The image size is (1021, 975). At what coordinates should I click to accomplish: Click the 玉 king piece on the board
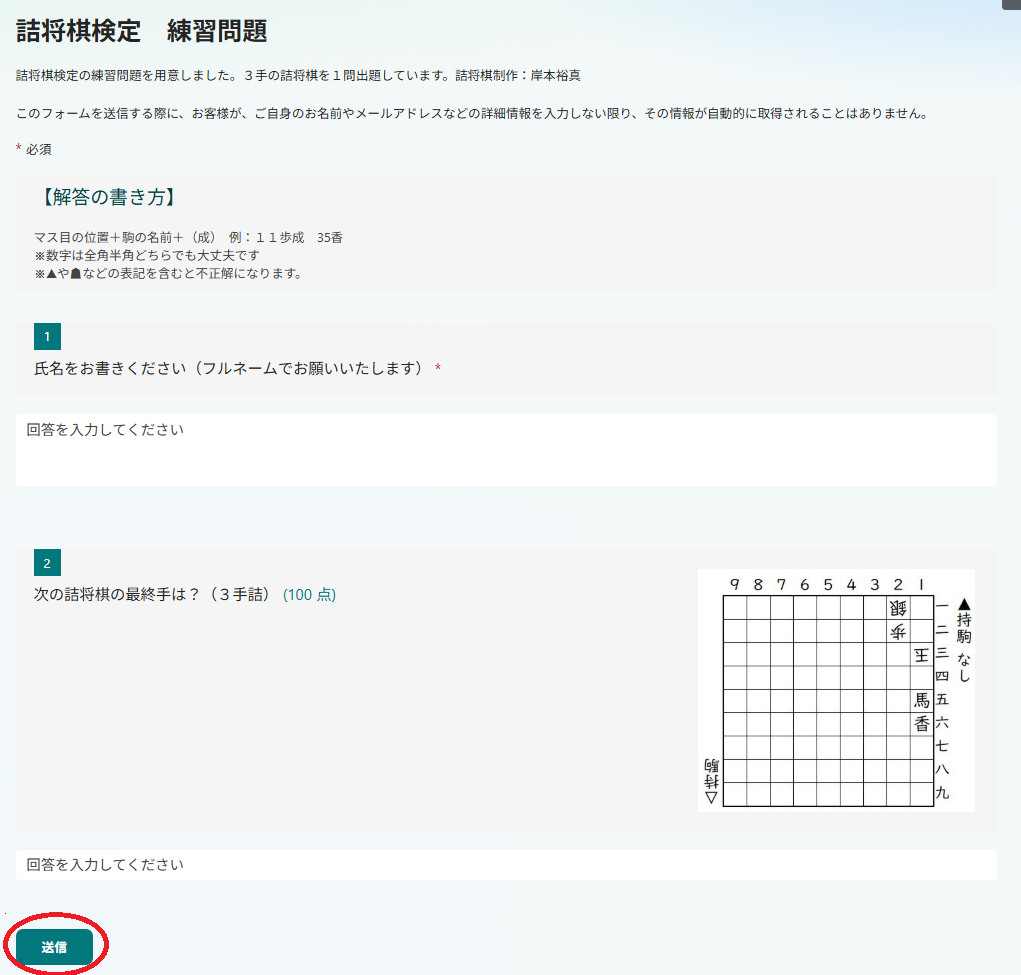click(921, 655)
